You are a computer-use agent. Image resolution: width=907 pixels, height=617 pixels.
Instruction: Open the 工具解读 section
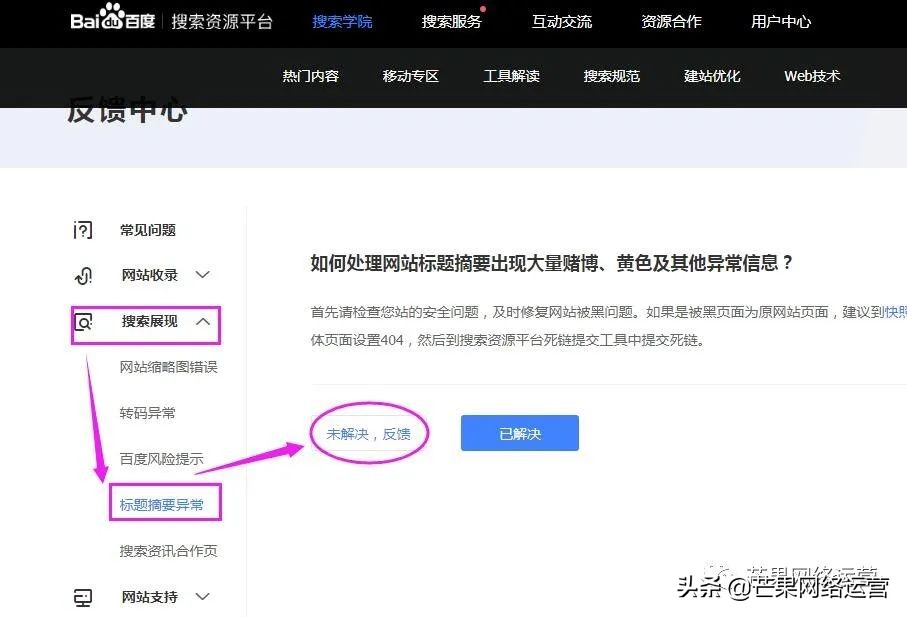click(x=511, y=76)
